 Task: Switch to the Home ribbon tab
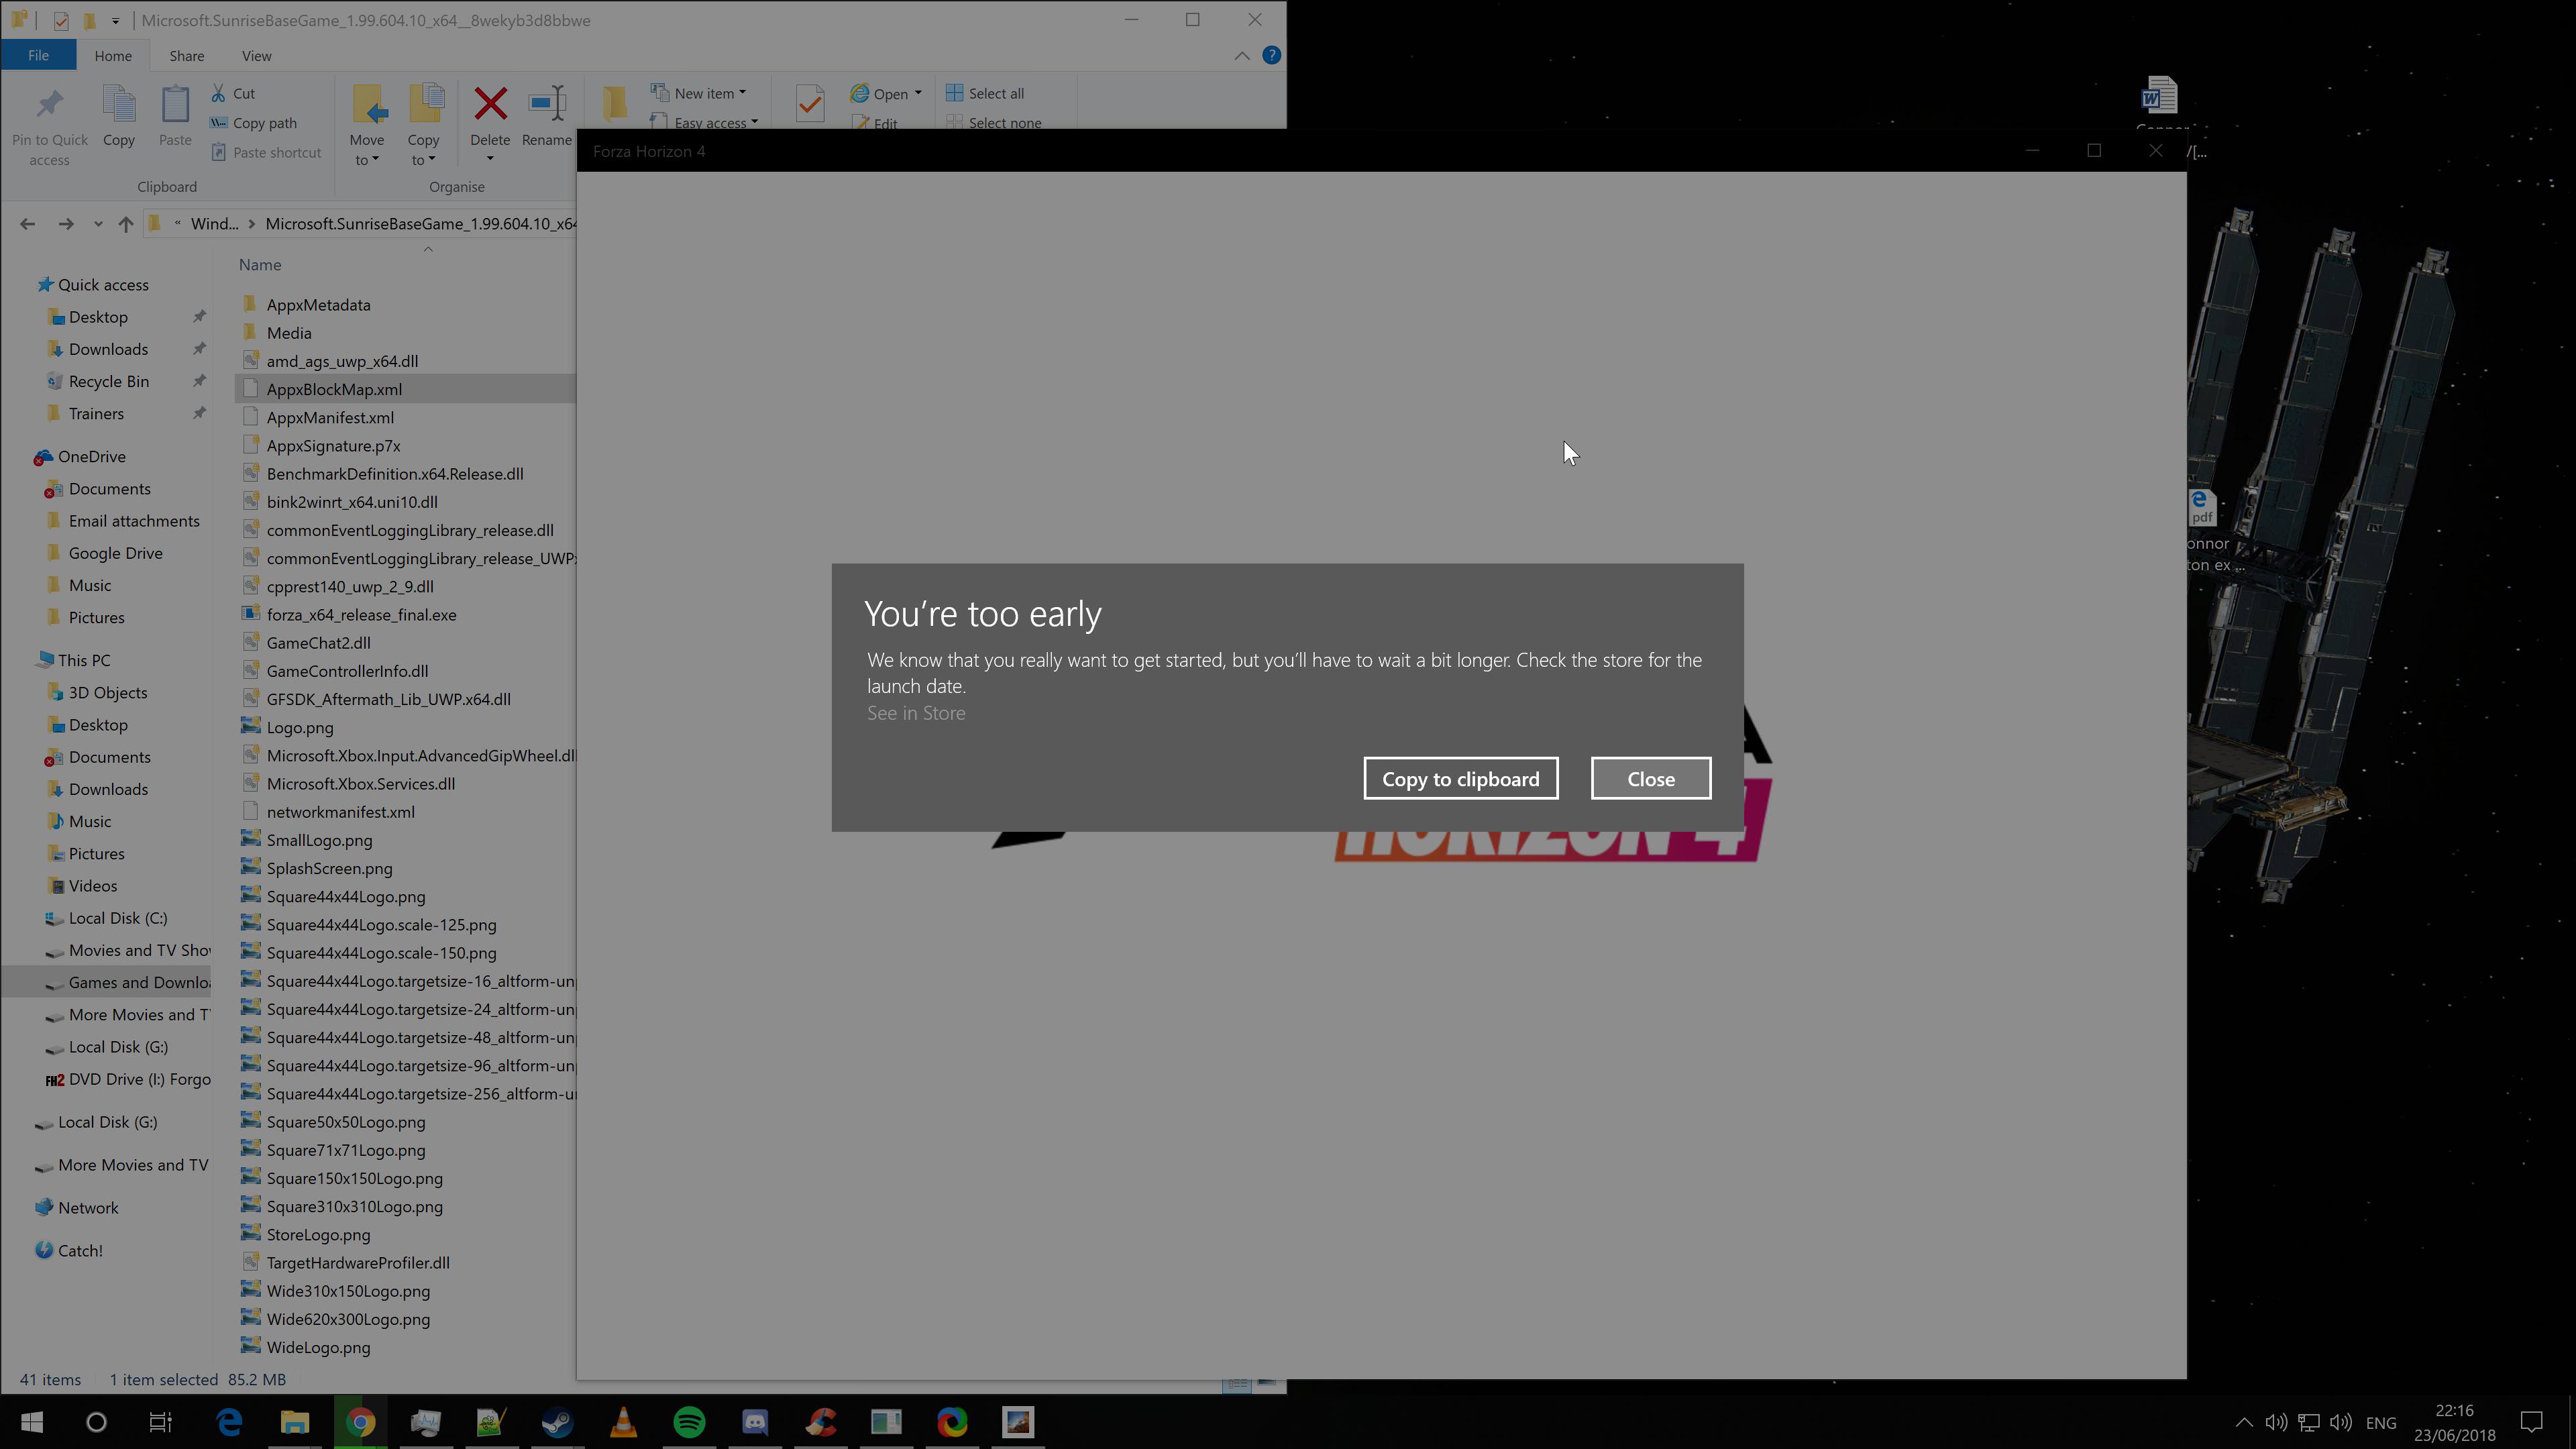[113, 56]
